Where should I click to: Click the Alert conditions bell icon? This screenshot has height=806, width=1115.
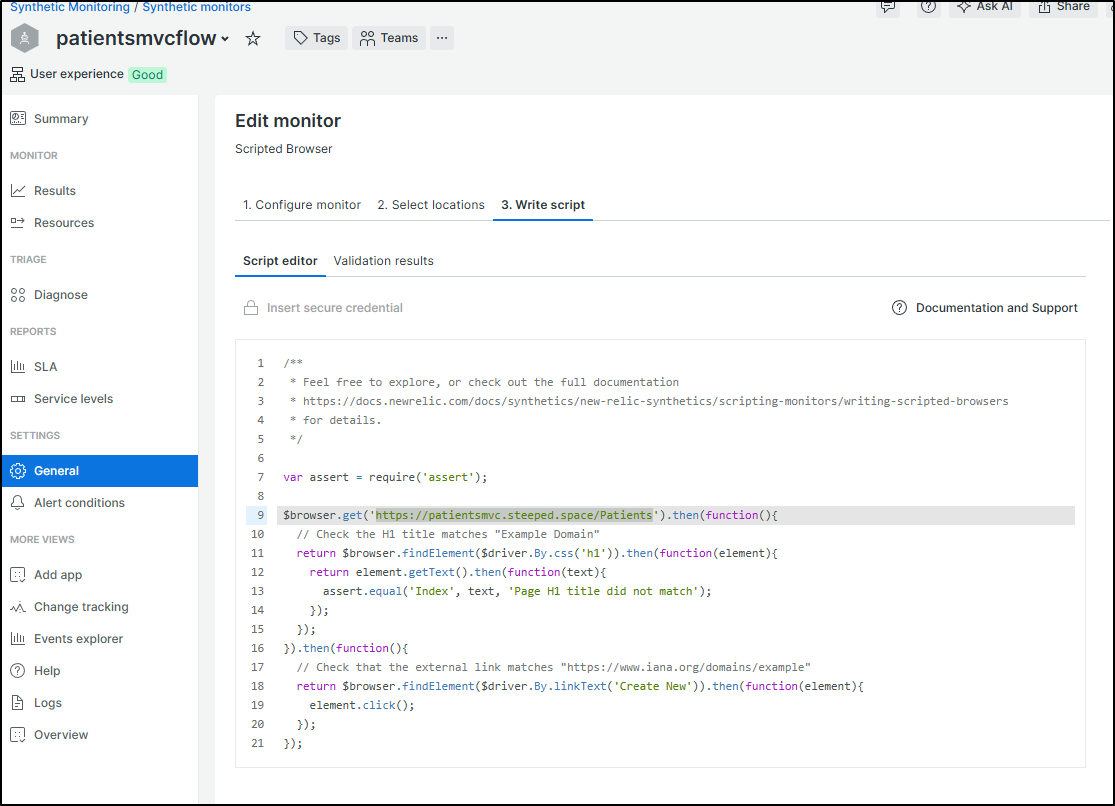click(18, 503)
